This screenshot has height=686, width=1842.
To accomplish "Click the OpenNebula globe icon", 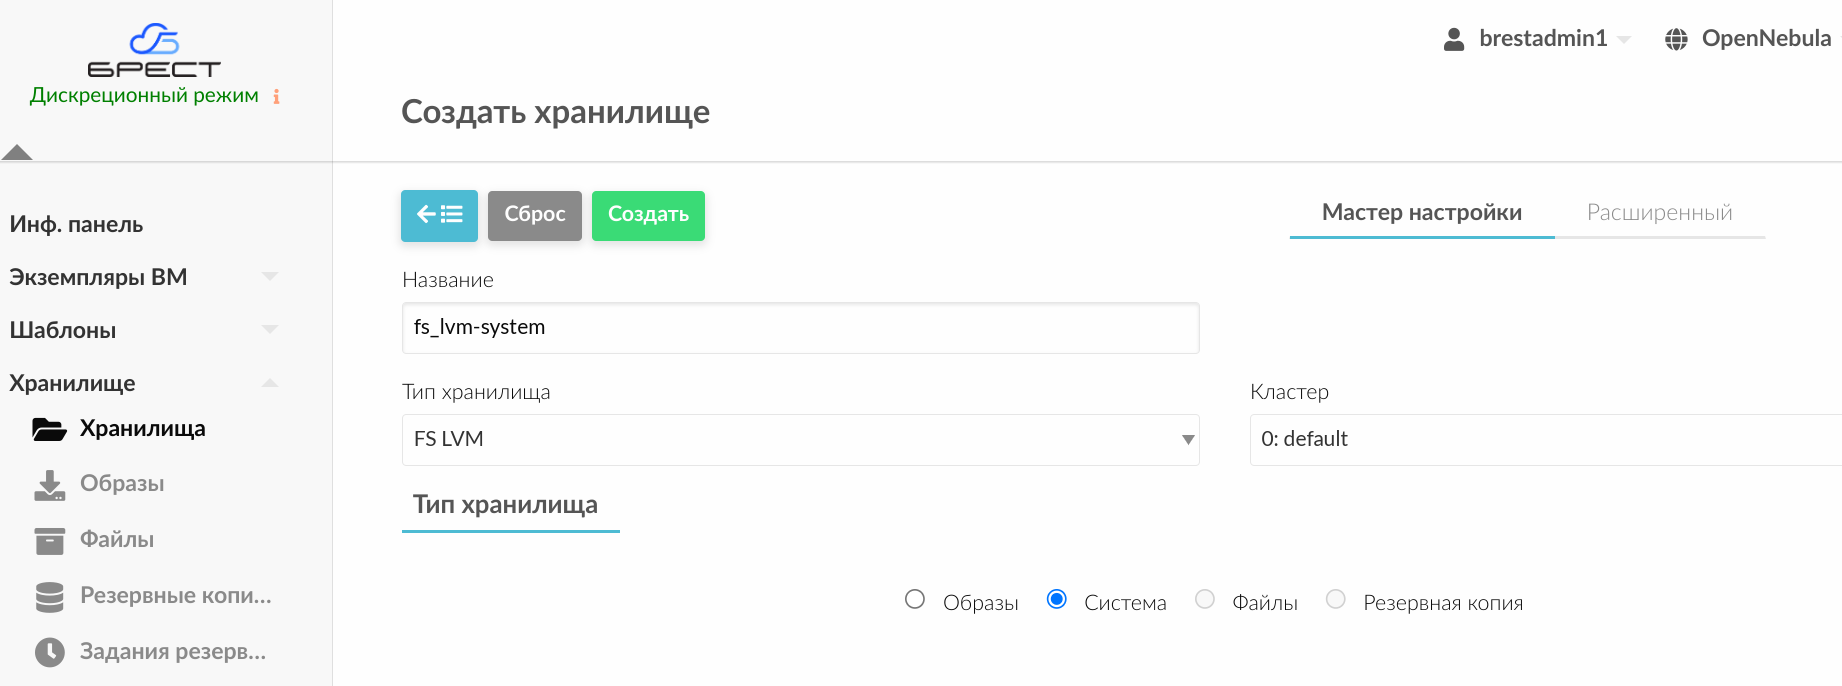I will tap(1676, 39).
